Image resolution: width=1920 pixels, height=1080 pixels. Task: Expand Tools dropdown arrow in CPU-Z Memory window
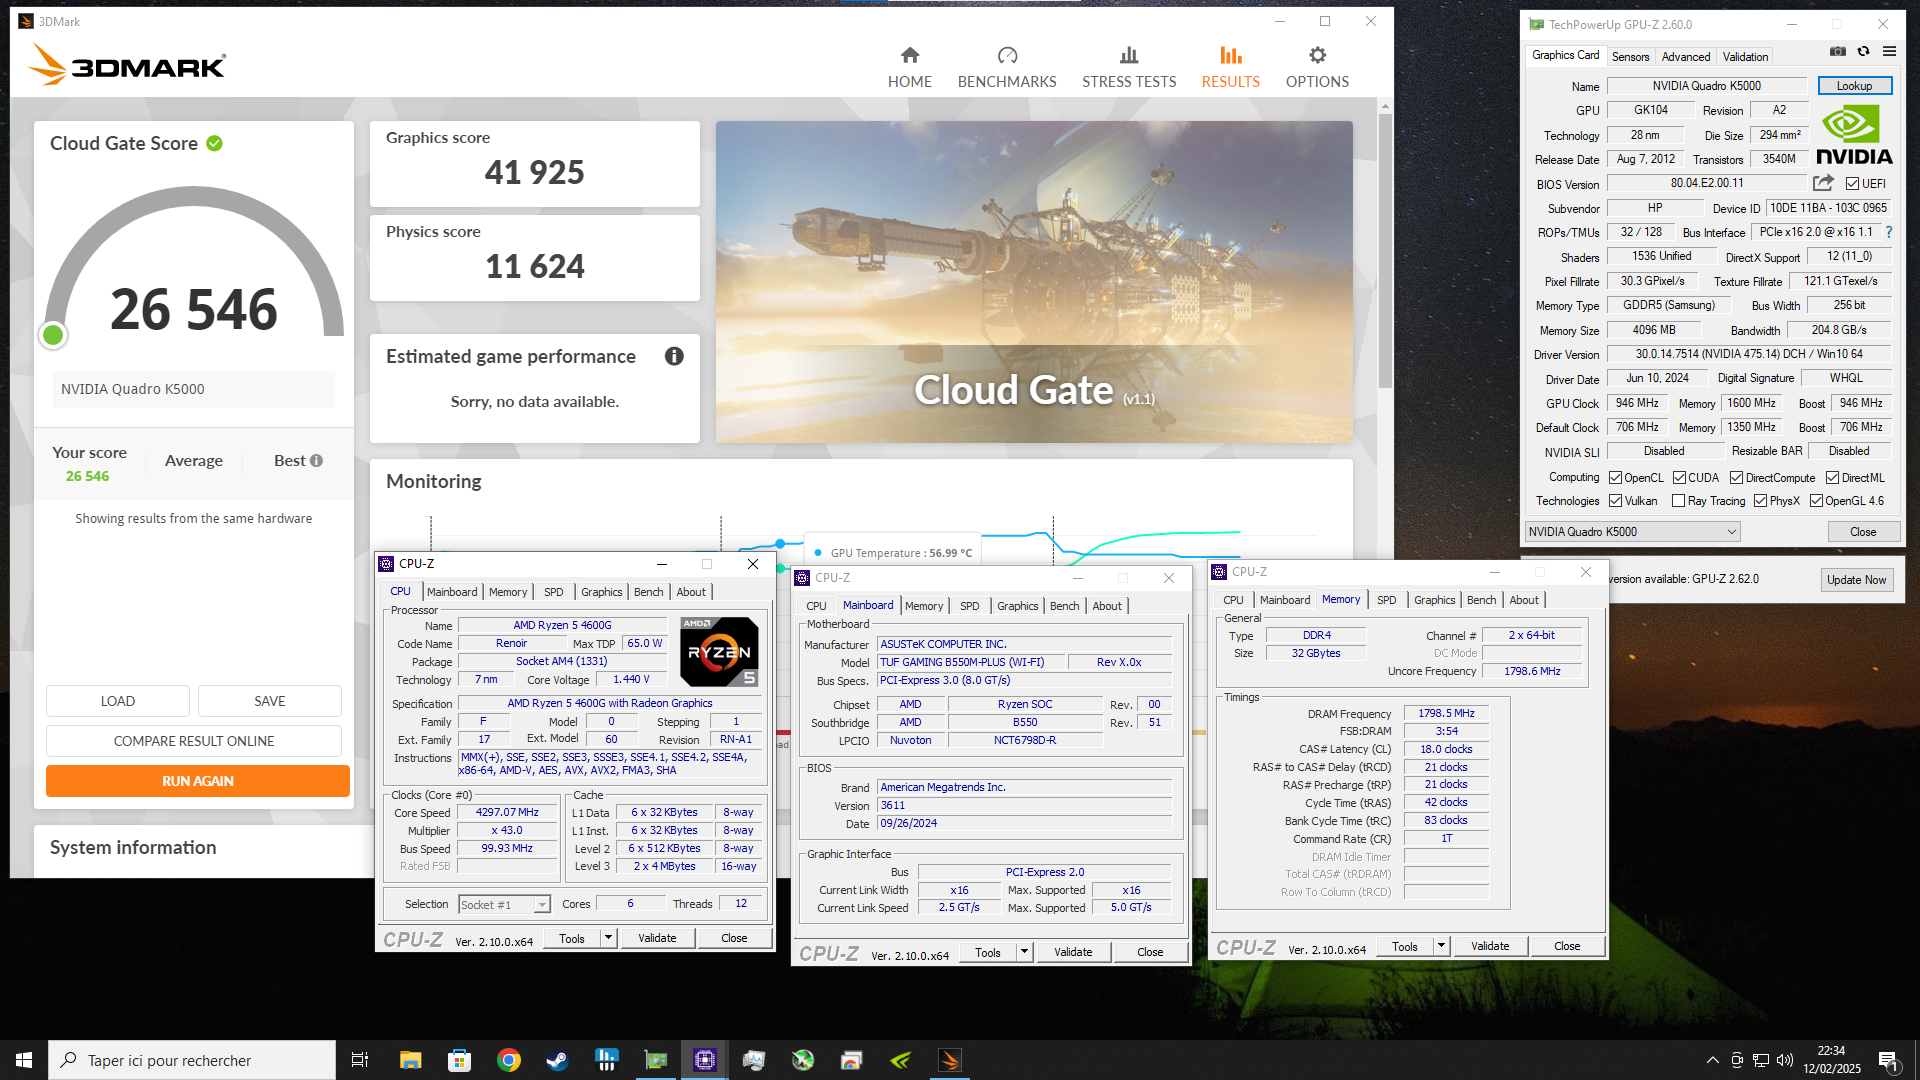point(1441,946)
